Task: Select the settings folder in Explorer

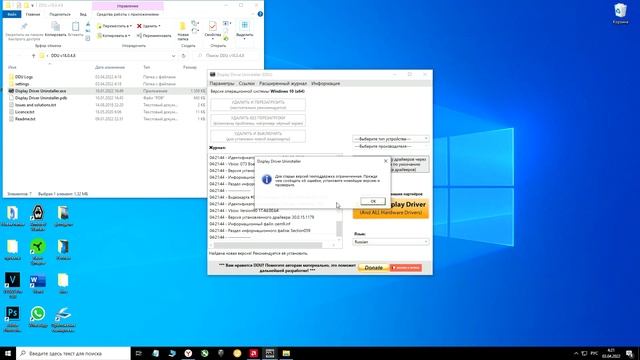Action: point(22,84)
